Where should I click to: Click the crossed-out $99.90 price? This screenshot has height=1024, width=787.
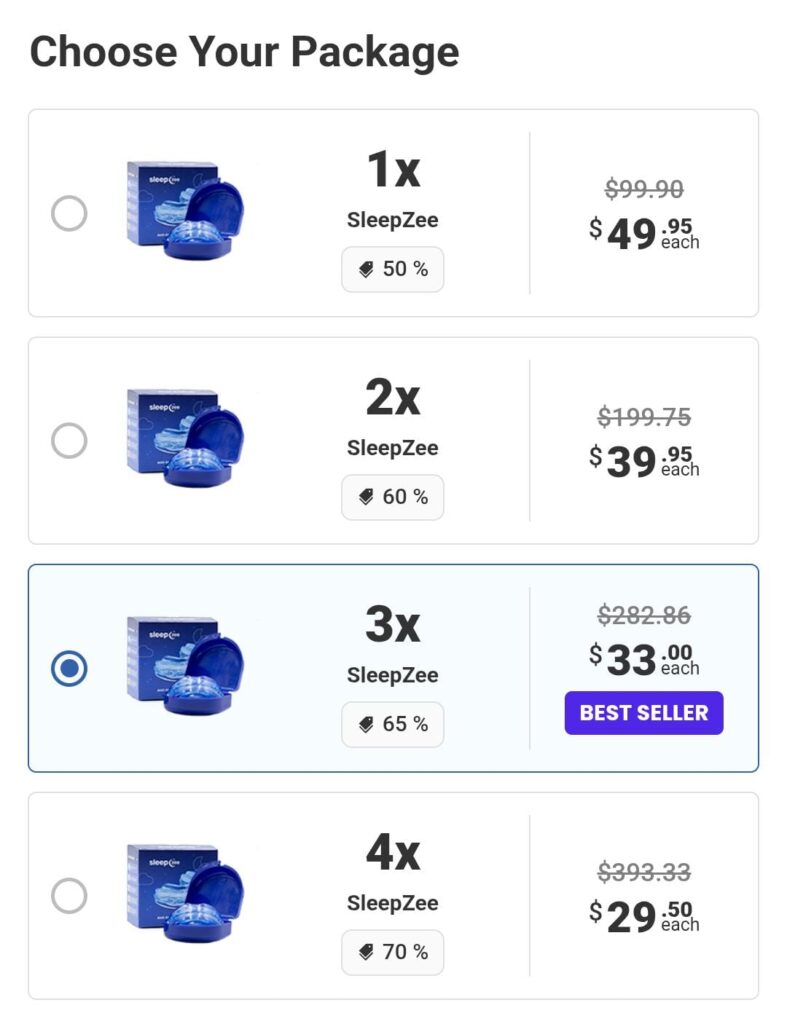[644, 189]
